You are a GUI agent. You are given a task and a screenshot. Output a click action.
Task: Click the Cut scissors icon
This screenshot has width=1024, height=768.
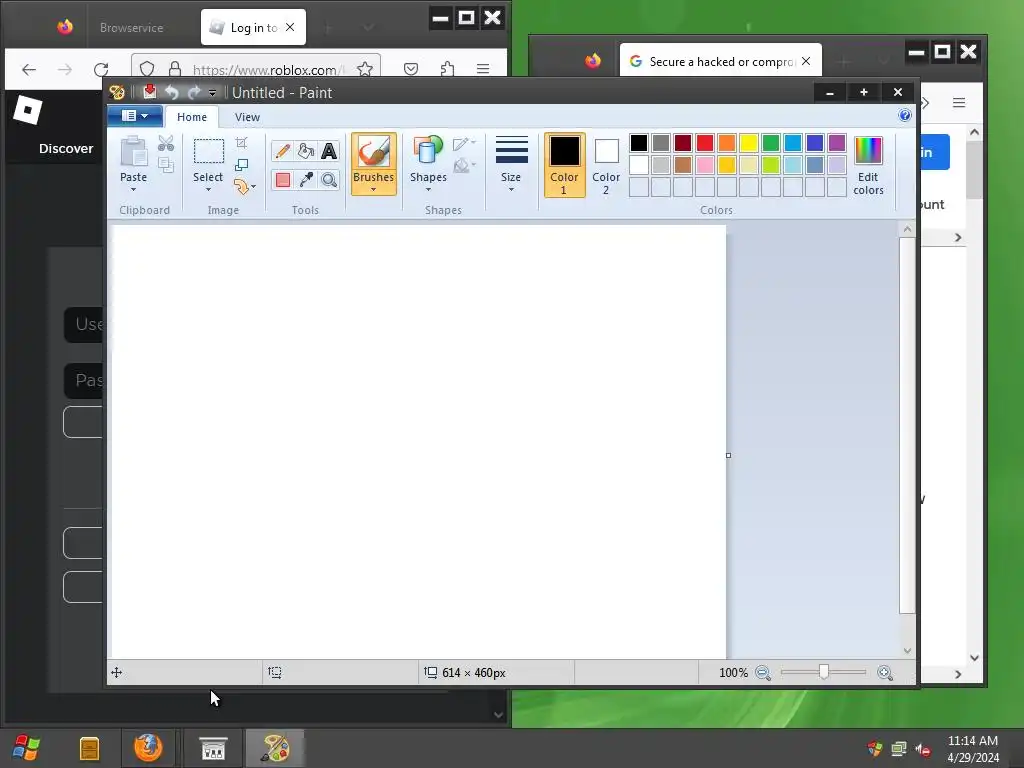tap(166, 144)
